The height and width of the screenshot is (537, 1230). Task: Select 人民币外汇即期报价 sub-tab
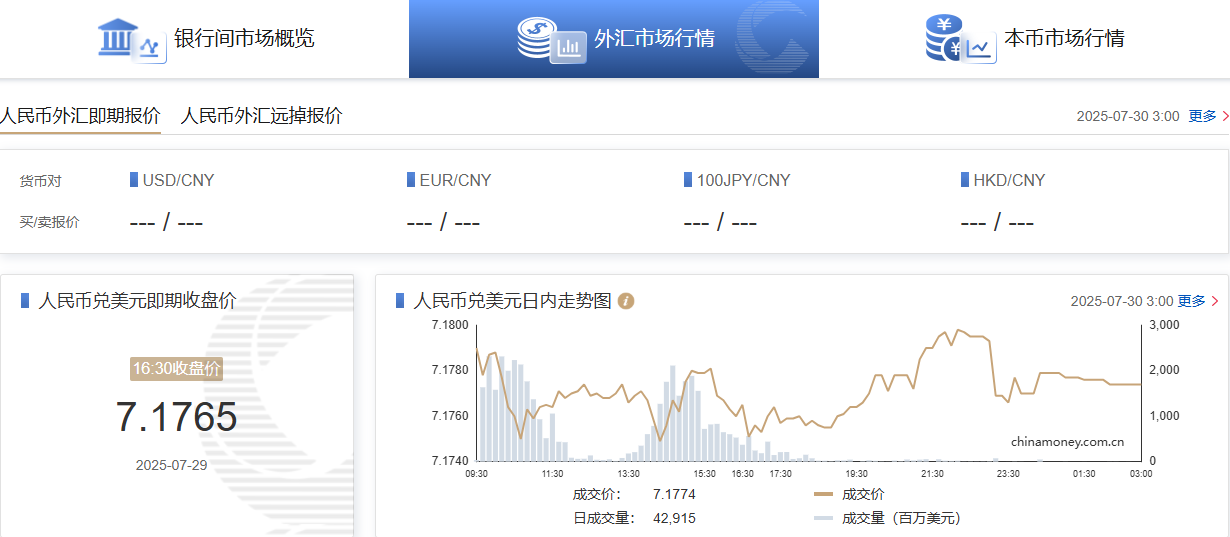[80, 116]
